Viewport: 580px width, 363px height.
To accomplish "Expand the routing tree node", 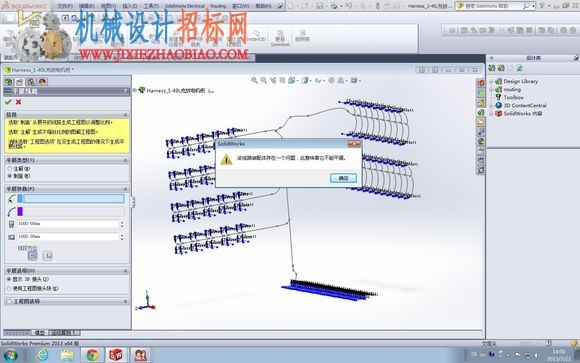I will [491, 90].
